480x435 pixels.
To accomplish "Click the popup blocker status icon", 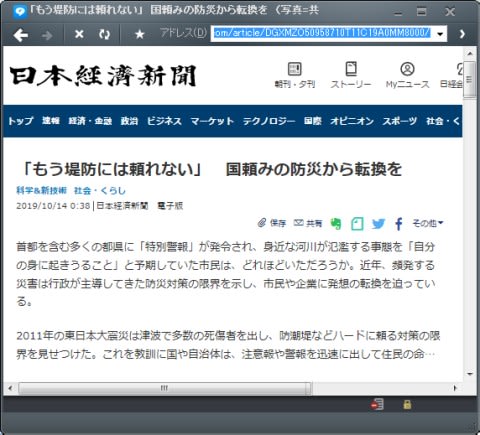I will click(x=377, y=404).
